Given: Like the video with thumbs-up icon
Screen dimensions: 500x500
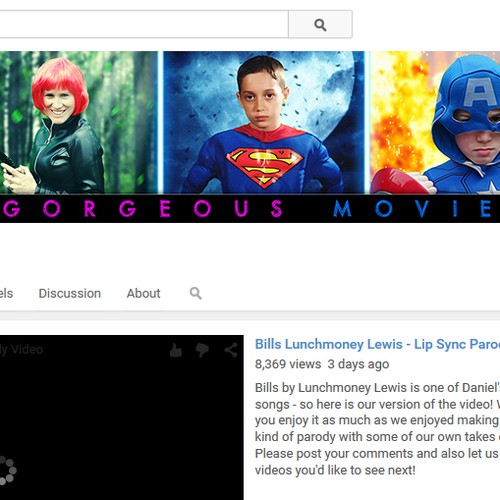Looking at the screenshot, I should [x=176, y=350].
